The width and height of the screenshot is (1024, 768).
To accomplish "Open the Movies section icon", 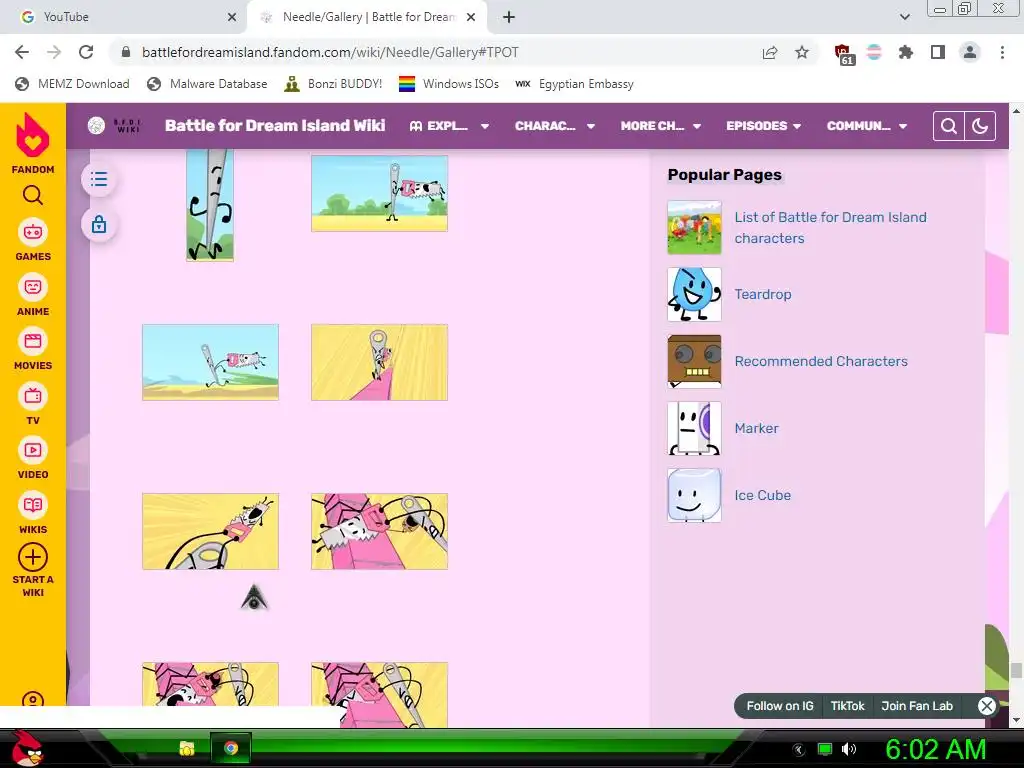I will [33, 341].
